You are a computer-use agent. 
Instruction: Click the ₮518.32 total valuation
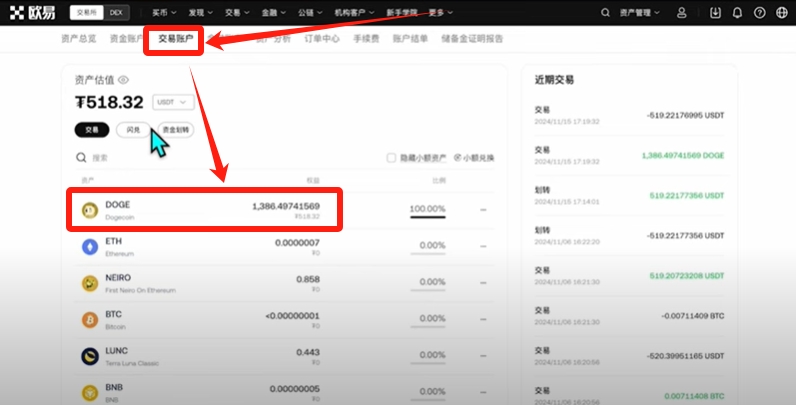pos(110,102)
